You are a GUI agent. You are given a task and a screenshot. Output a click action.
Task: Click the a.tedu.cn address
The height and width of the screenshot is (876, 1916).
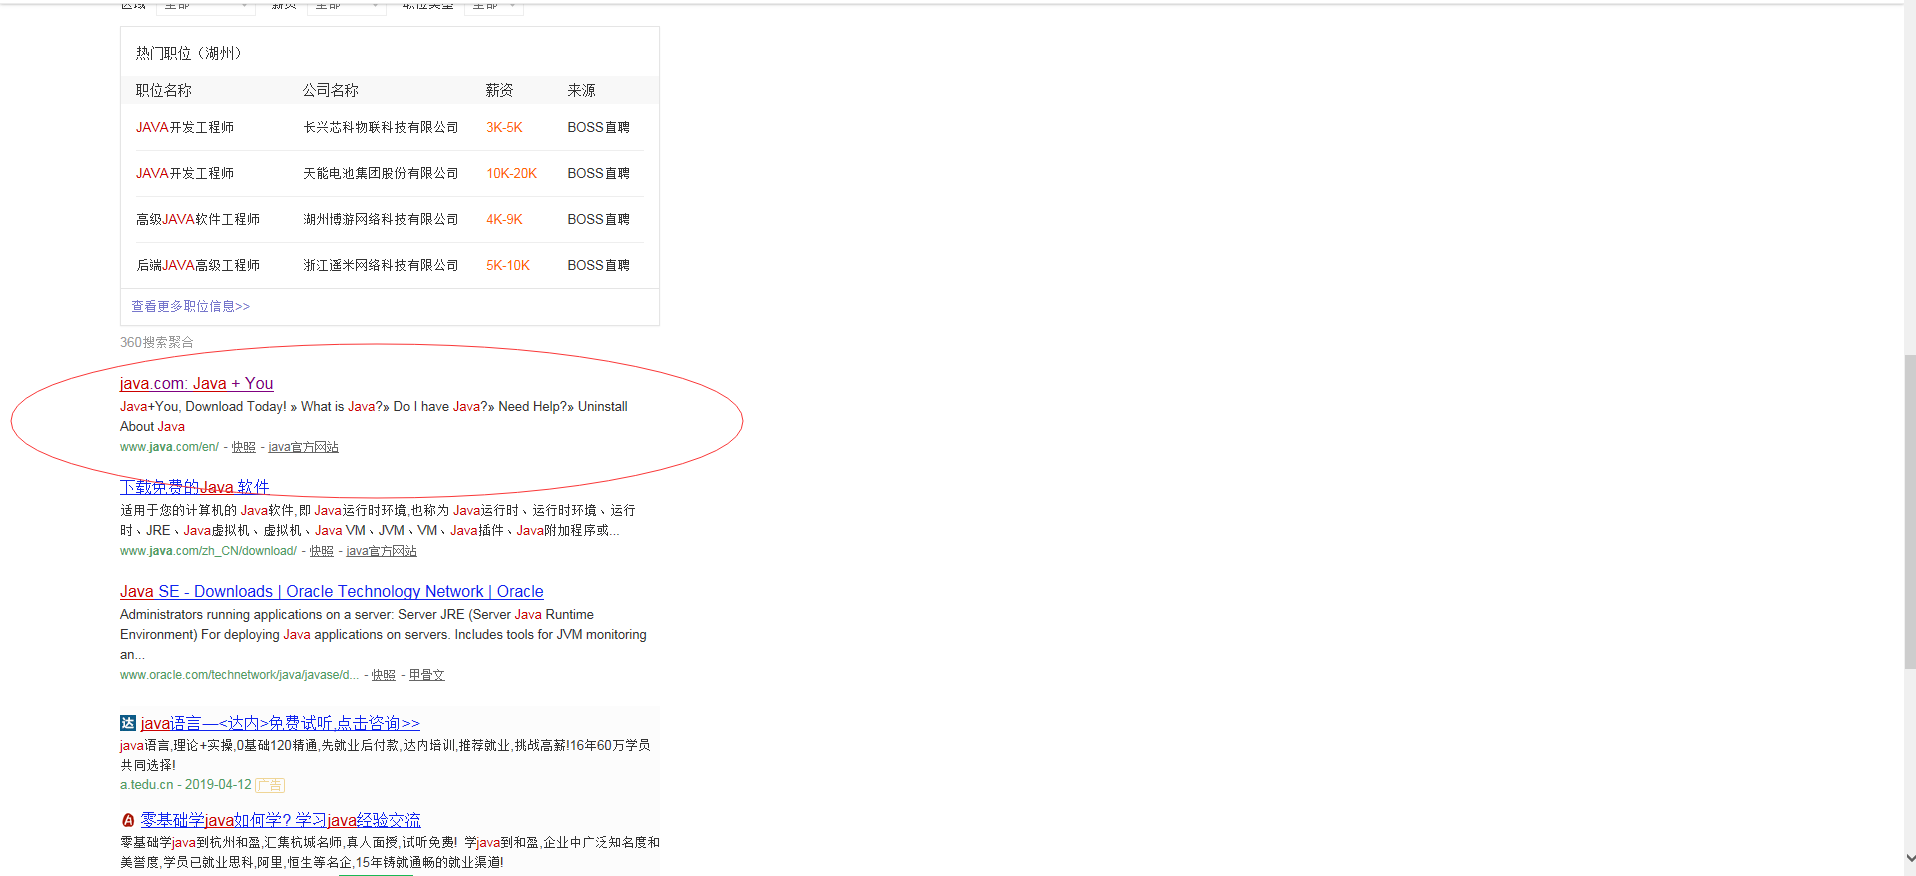[147, 785]
